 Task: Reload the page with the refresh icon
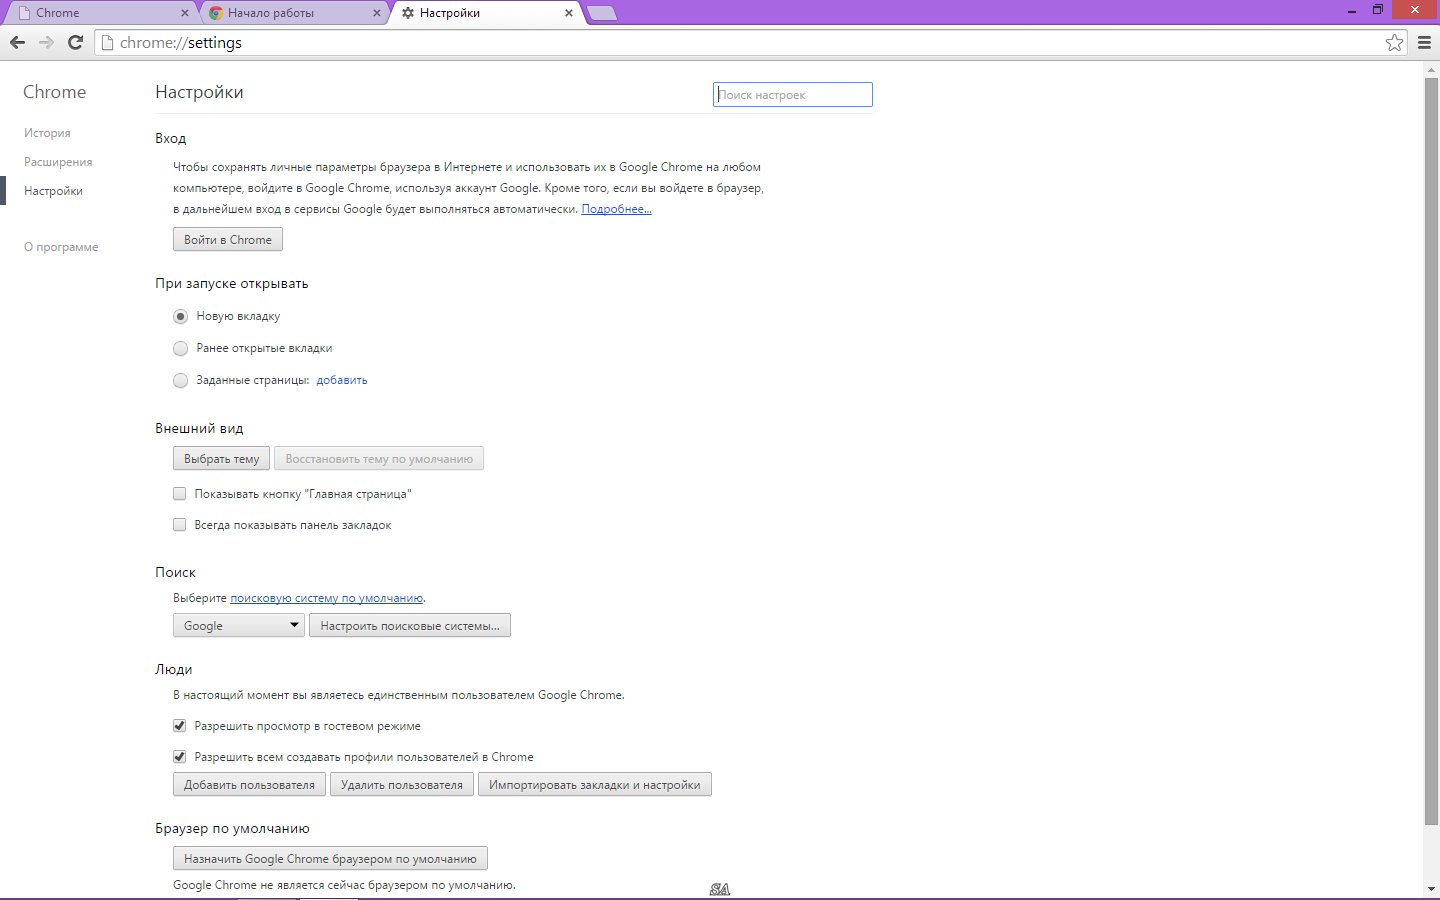coord(75,42)
